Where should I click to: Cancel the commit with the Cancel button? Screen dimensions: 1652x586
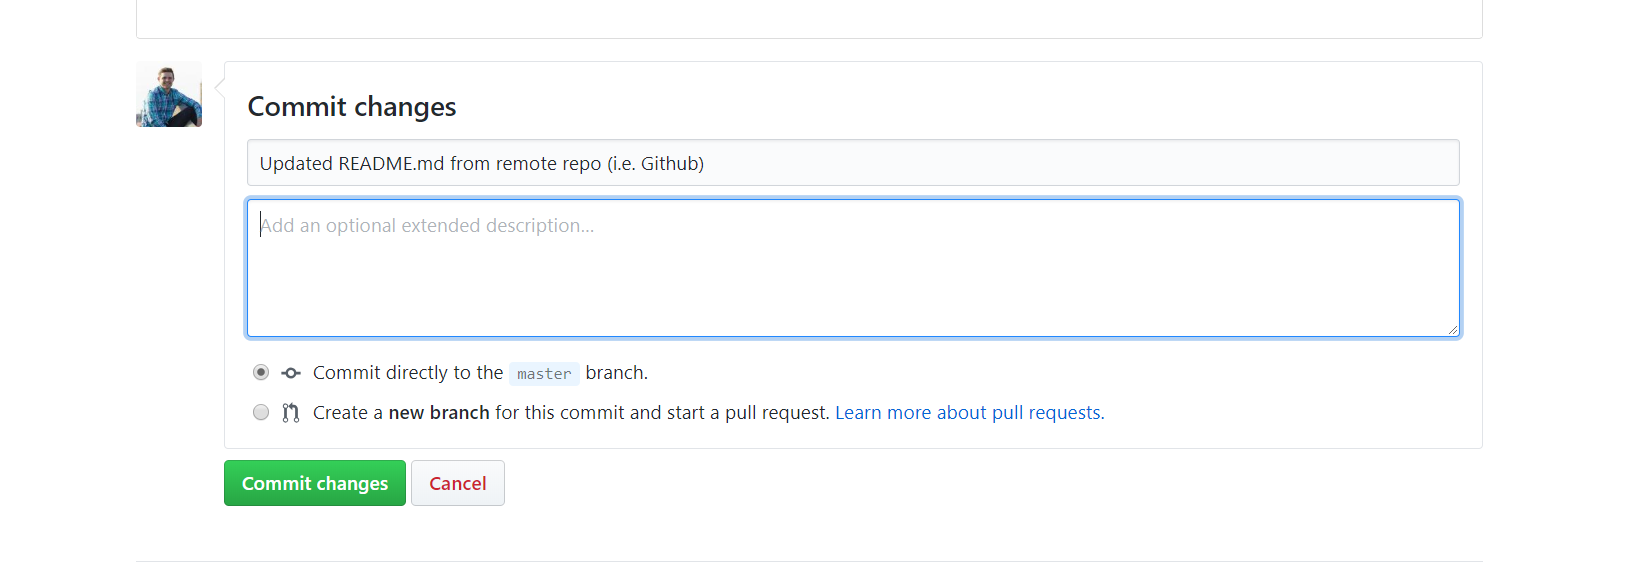458,483
